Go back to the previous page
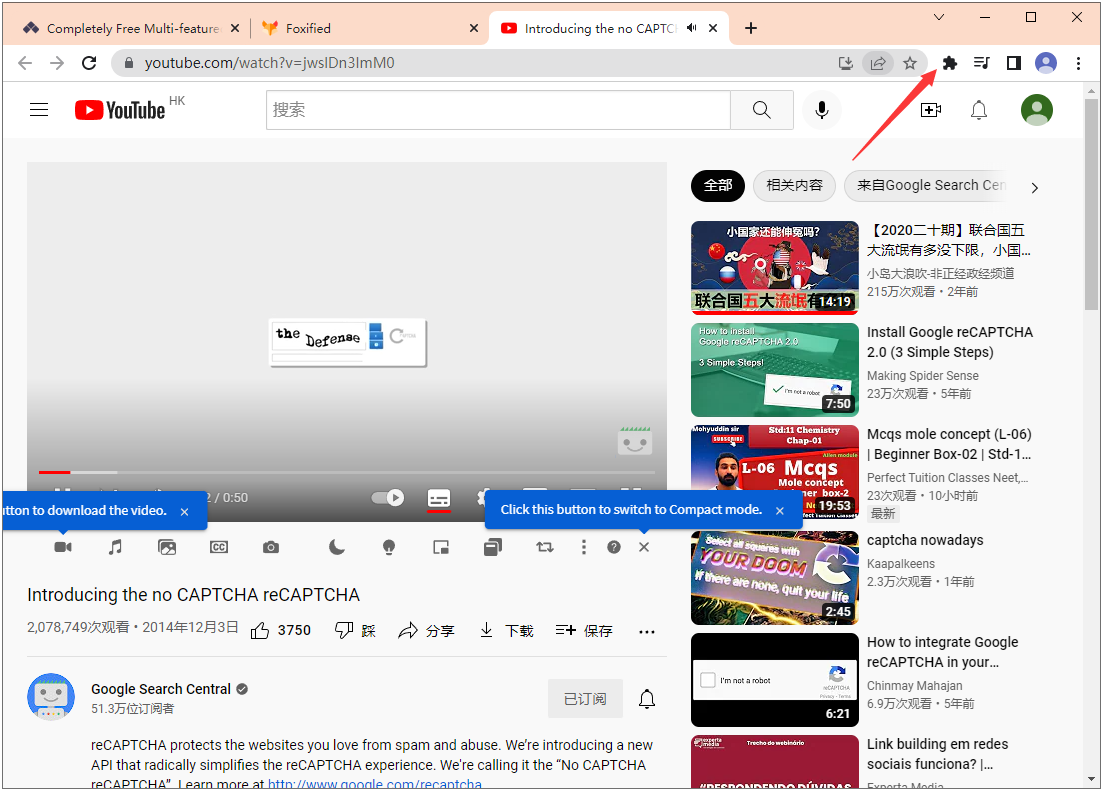 click(x=25, y=63)
